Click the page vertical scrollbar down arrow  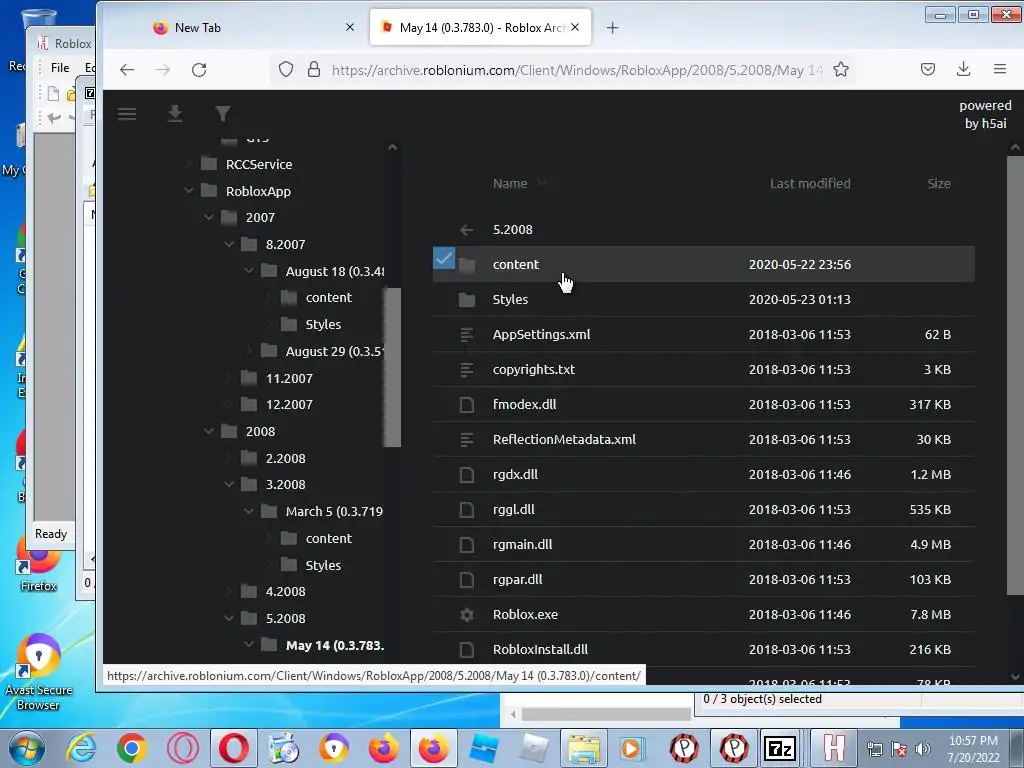[x=1016, y=677]
